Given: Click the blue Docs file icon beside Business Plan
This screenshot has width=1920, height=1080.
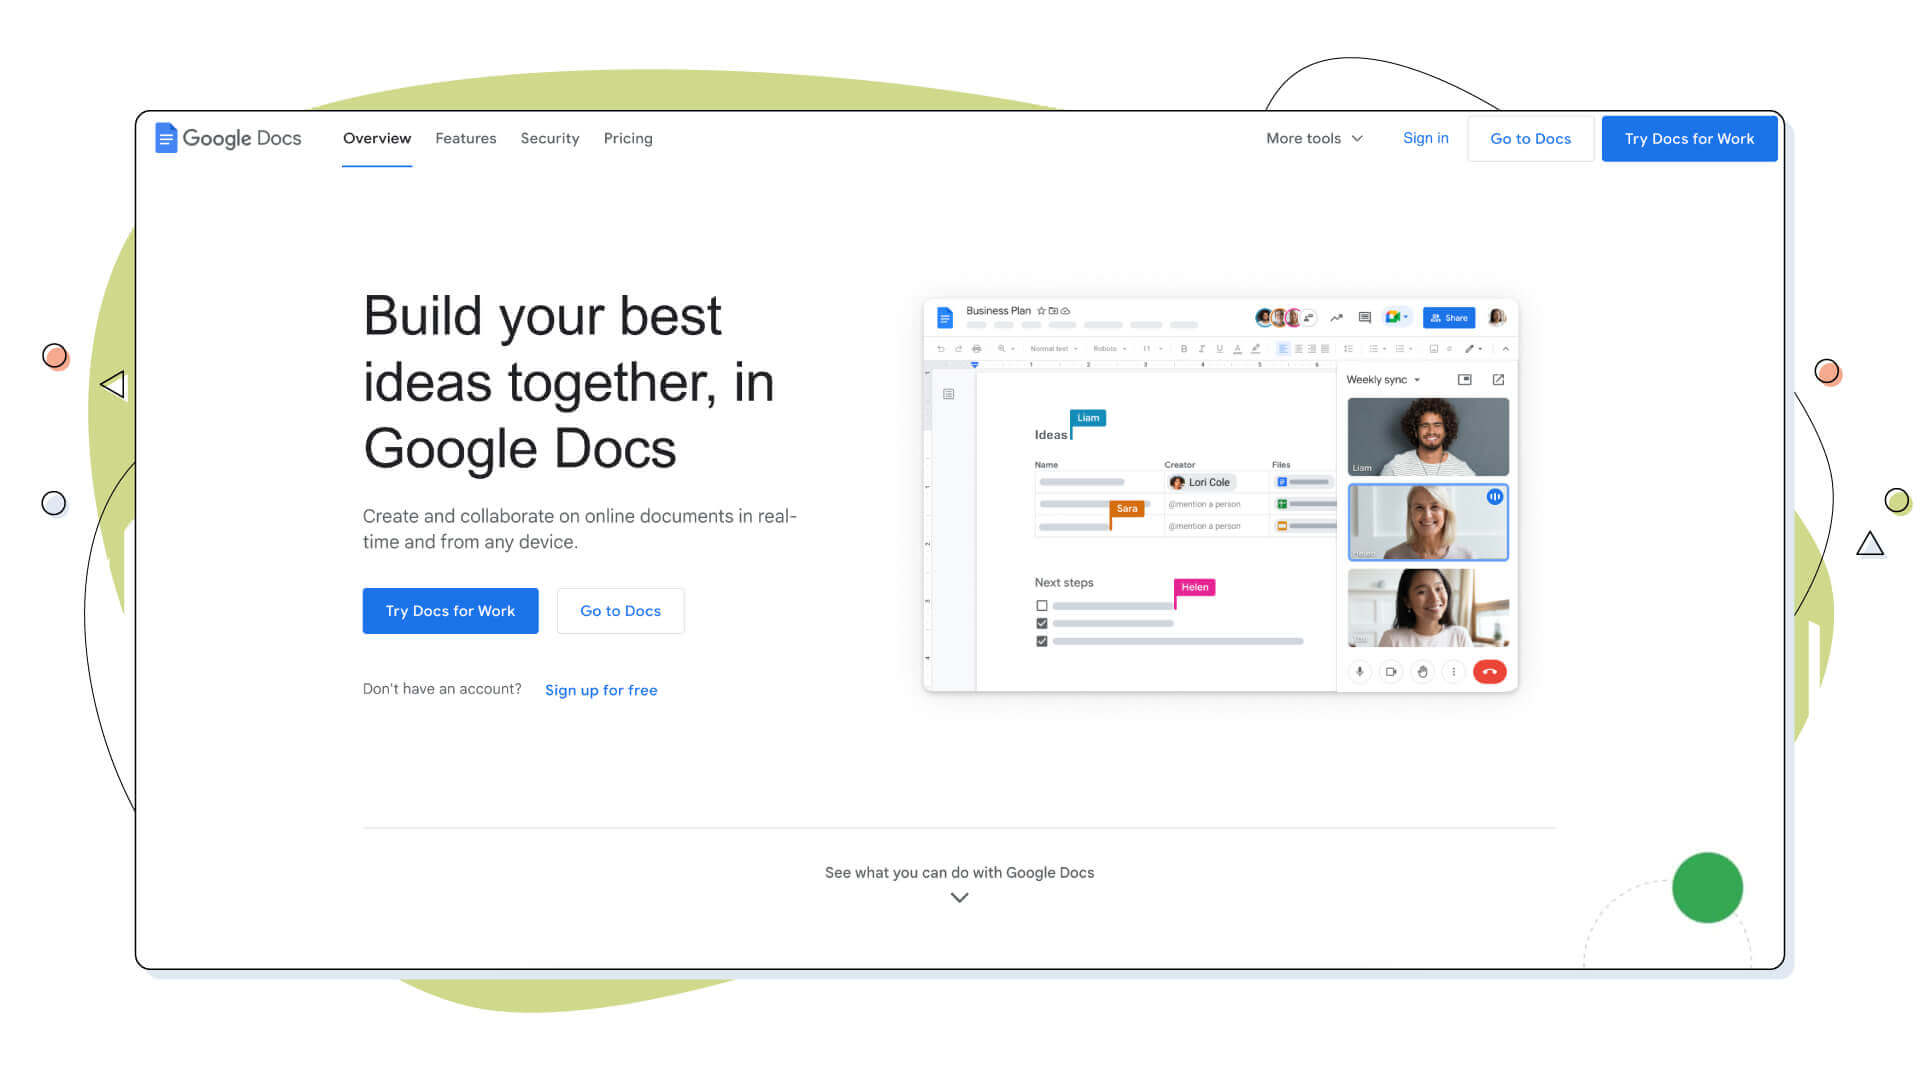Looking at the screenshot, I should [945, 318].
